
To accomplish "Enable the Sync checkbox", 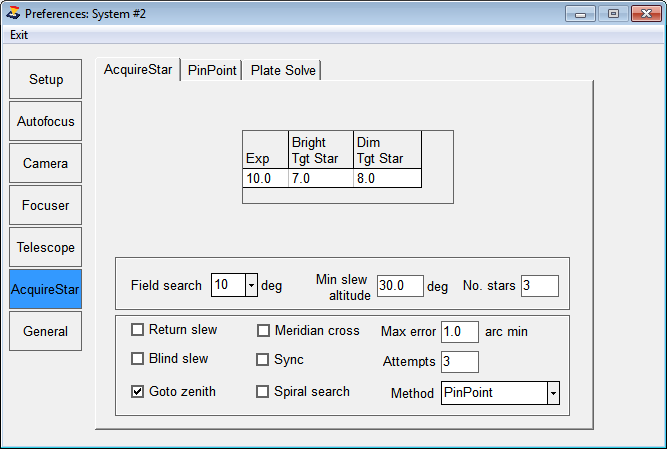I will [262, 359].
